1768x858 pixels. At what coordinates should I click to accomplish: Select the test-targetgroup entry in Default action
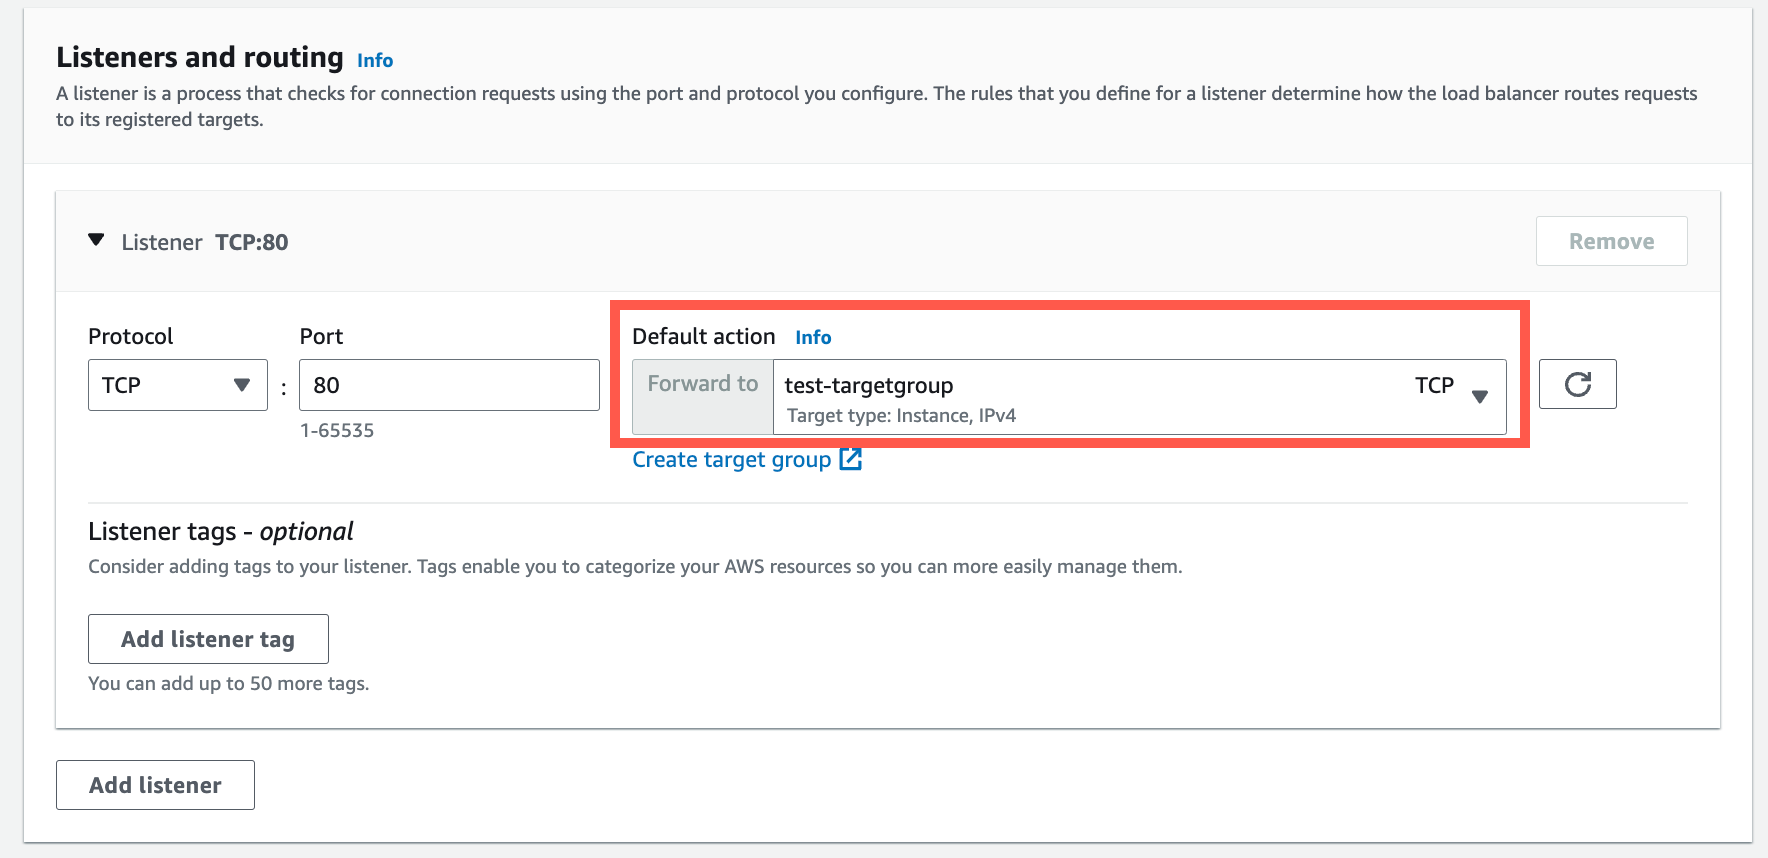868,385
